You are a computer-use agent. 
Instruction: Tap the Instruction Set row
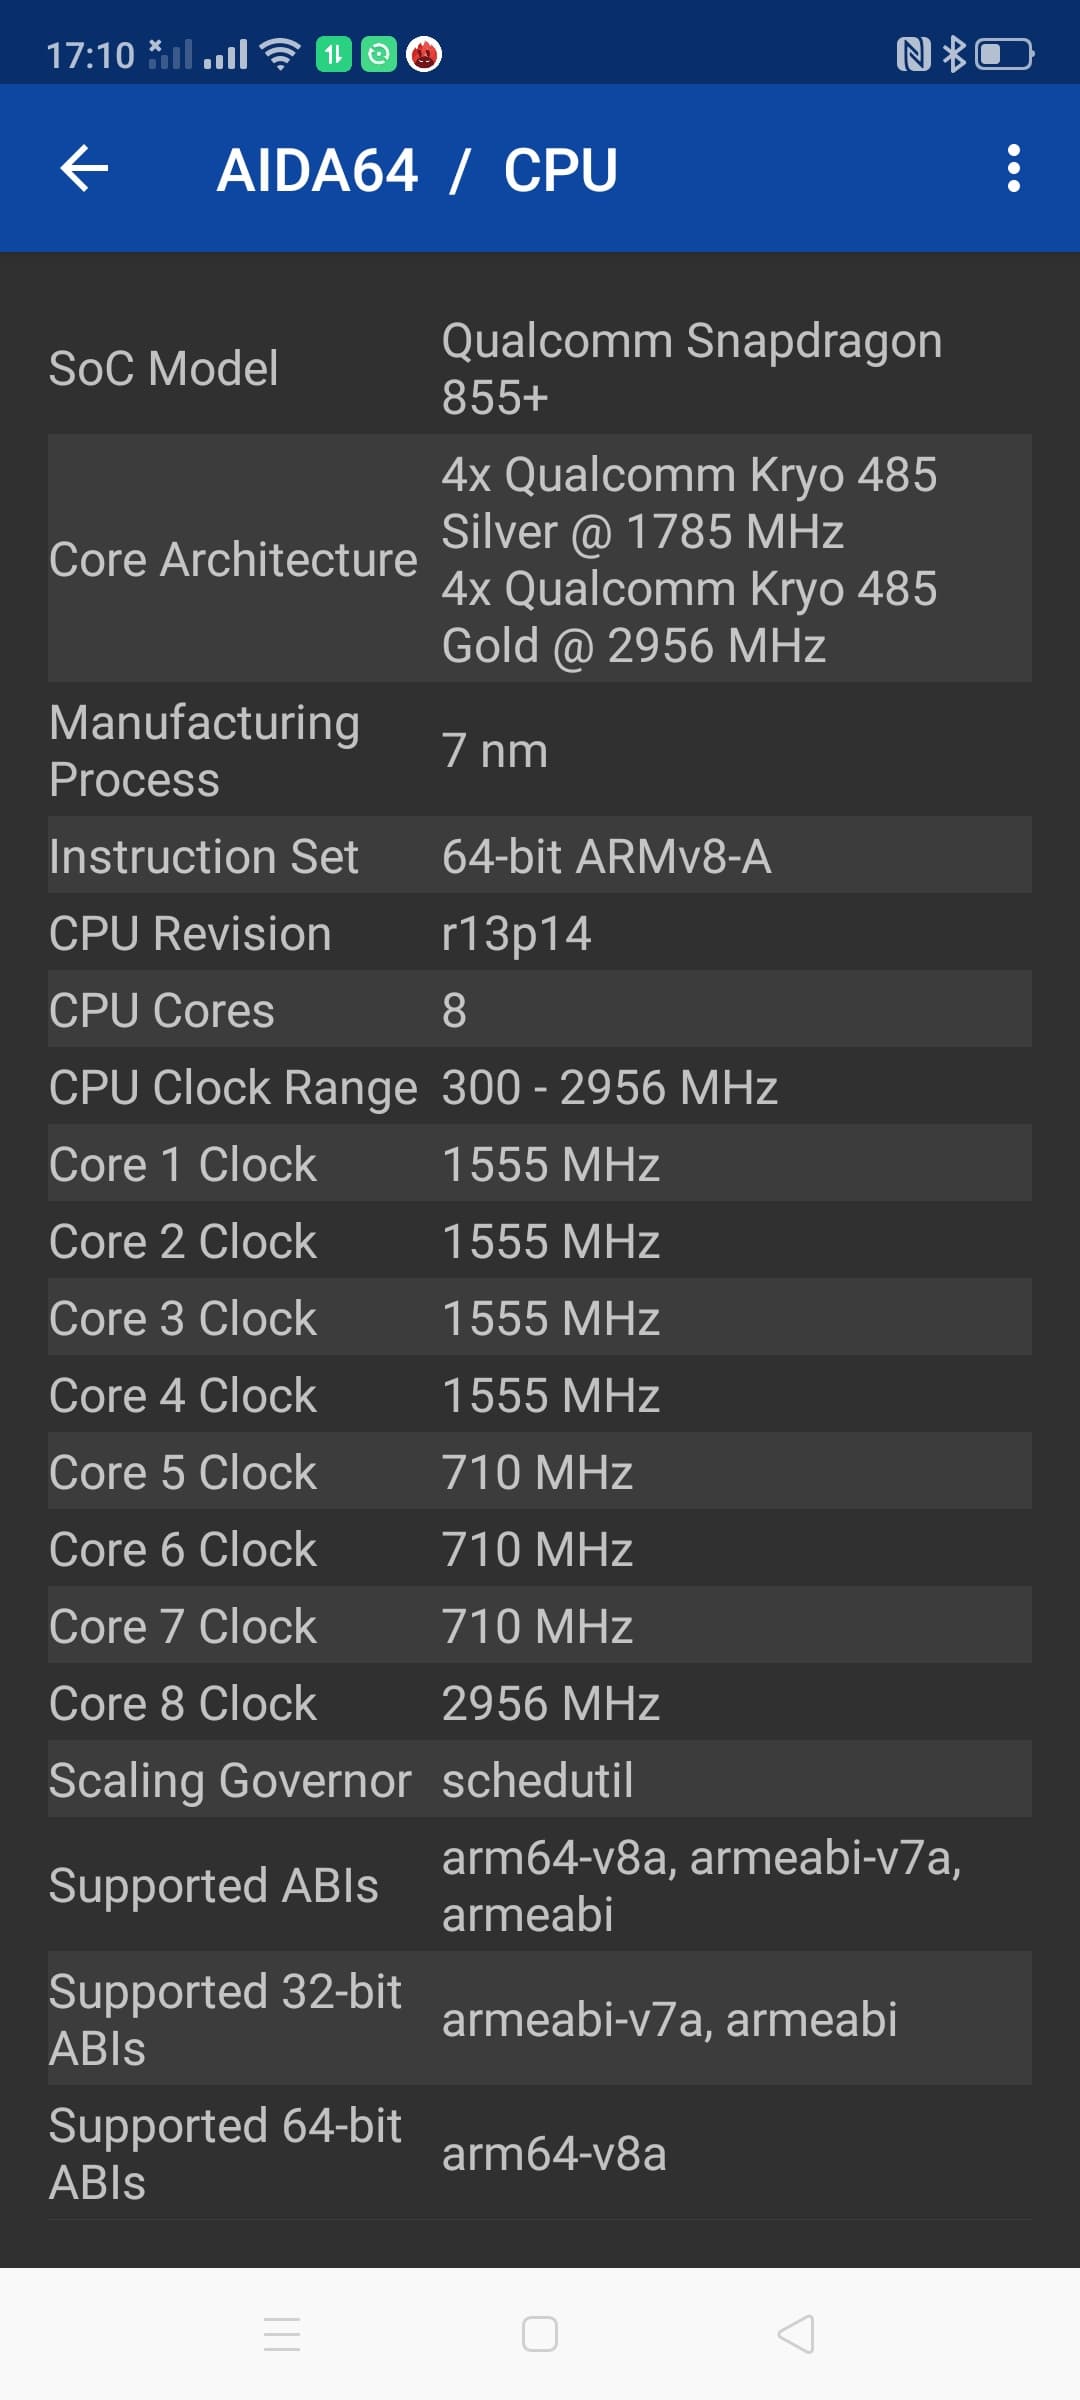coord(540,856)
